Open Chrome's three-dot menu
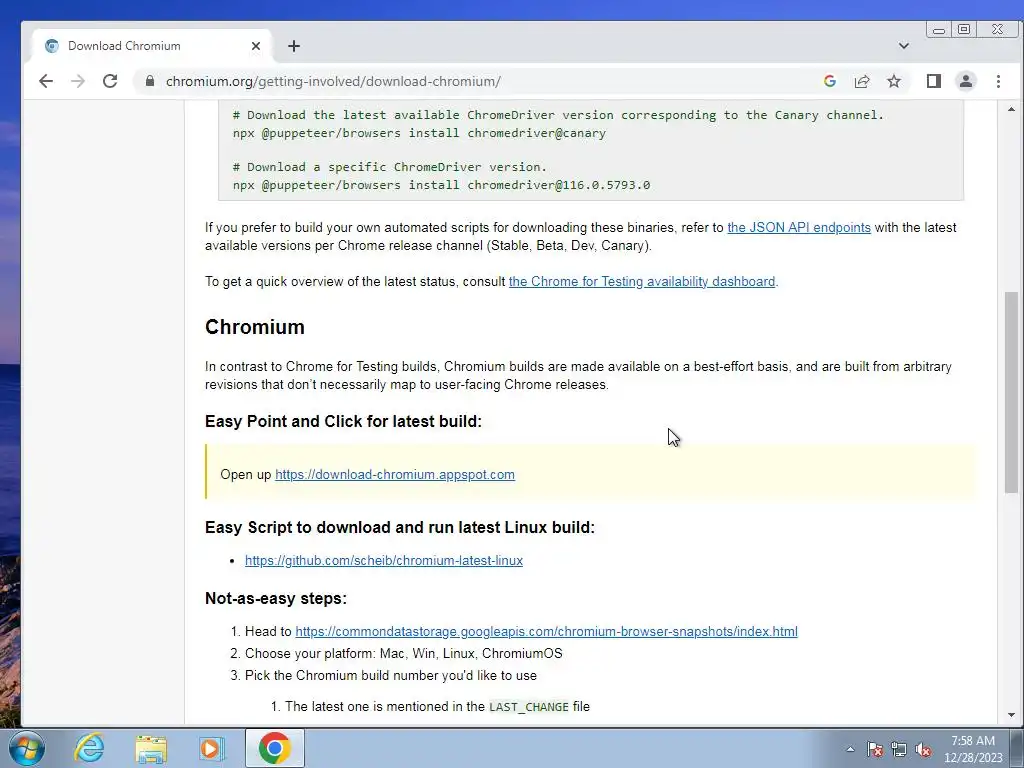1024x768 pixels. pos(998,81)
